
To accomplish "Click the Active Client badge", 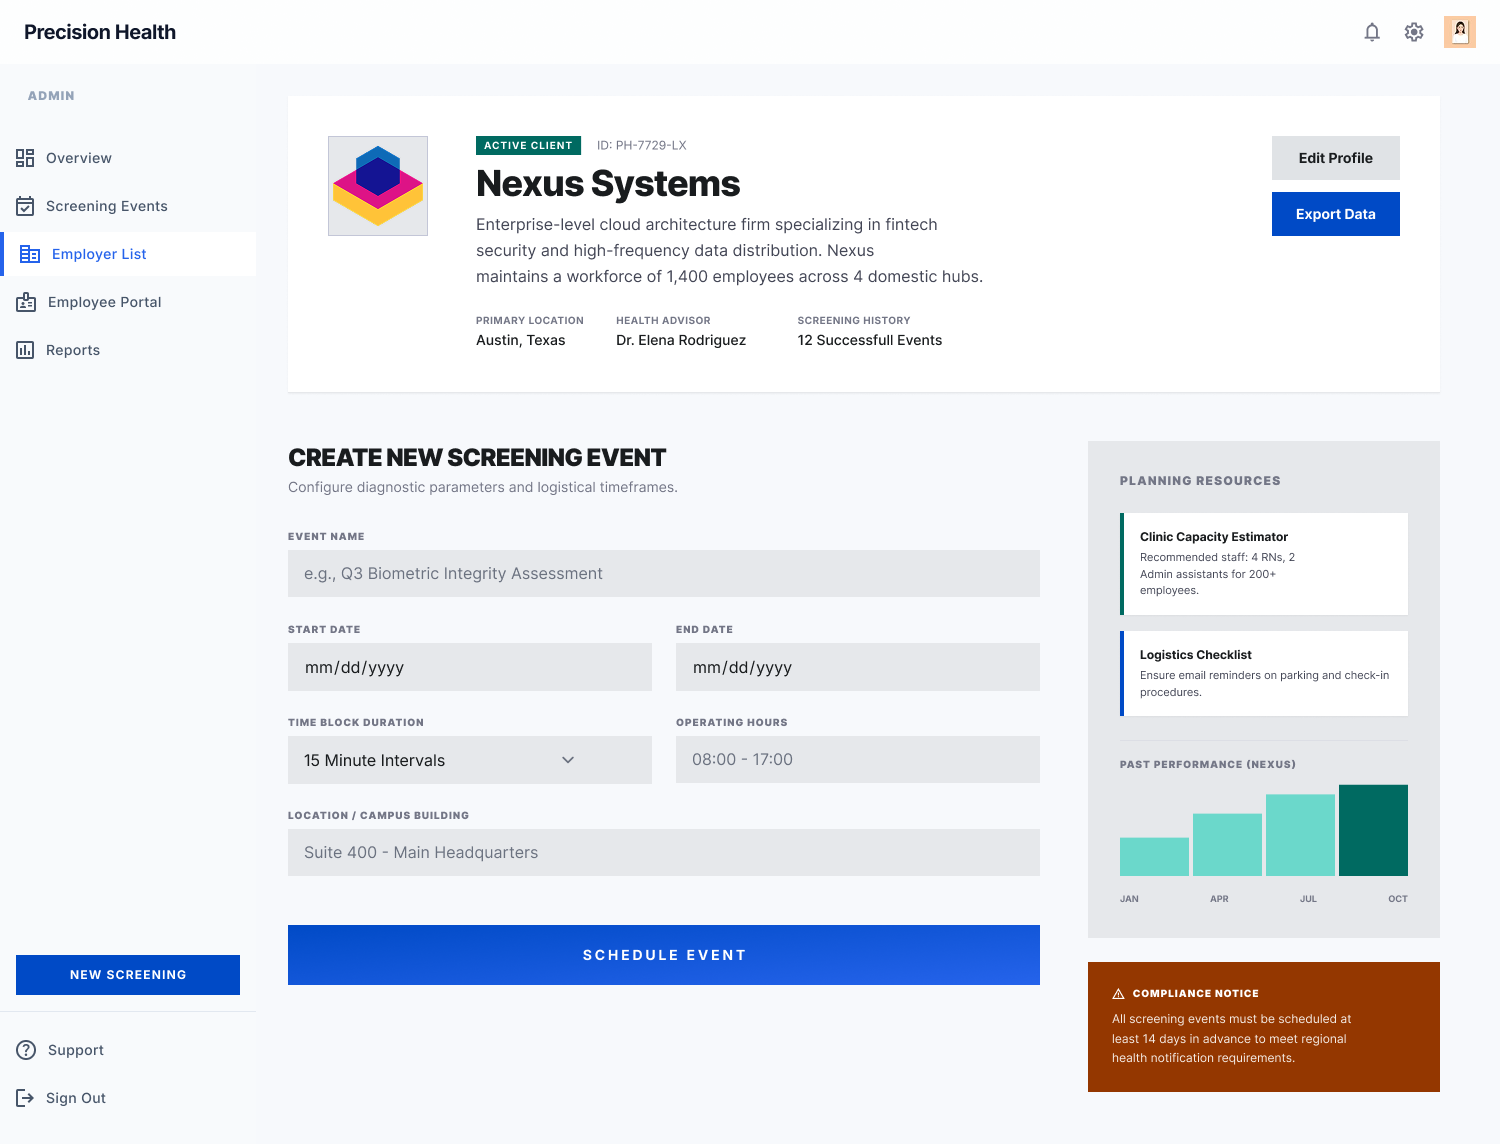I will pos(528,145).
